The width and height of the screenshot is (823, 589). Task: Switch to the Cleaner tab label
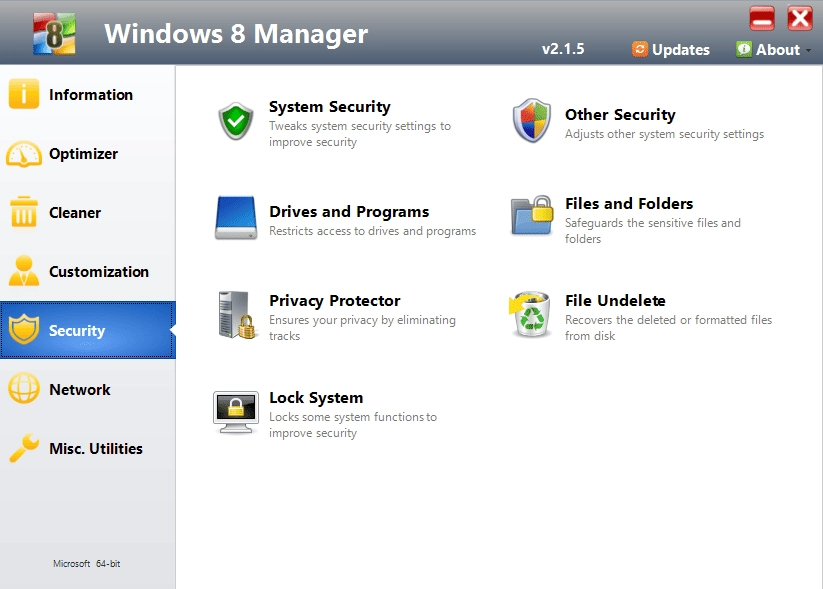[75, 213]
